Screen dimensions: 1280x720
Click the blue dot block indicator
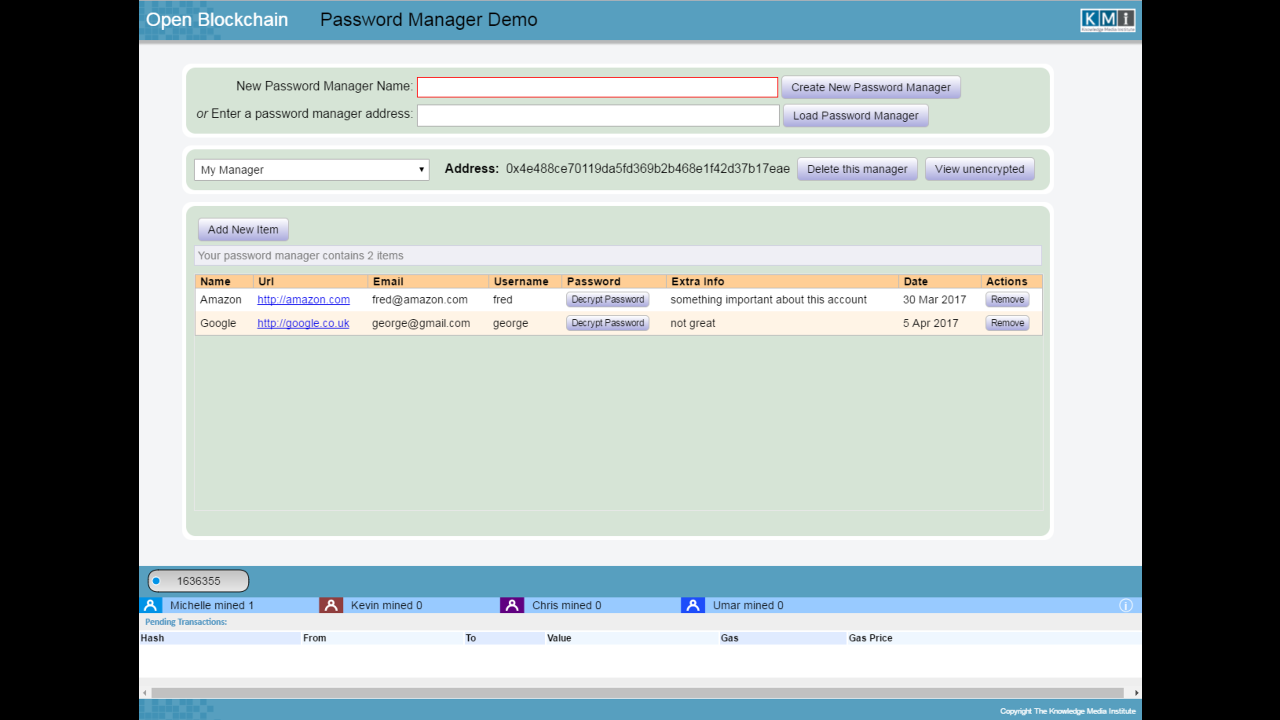click(156, 581)
